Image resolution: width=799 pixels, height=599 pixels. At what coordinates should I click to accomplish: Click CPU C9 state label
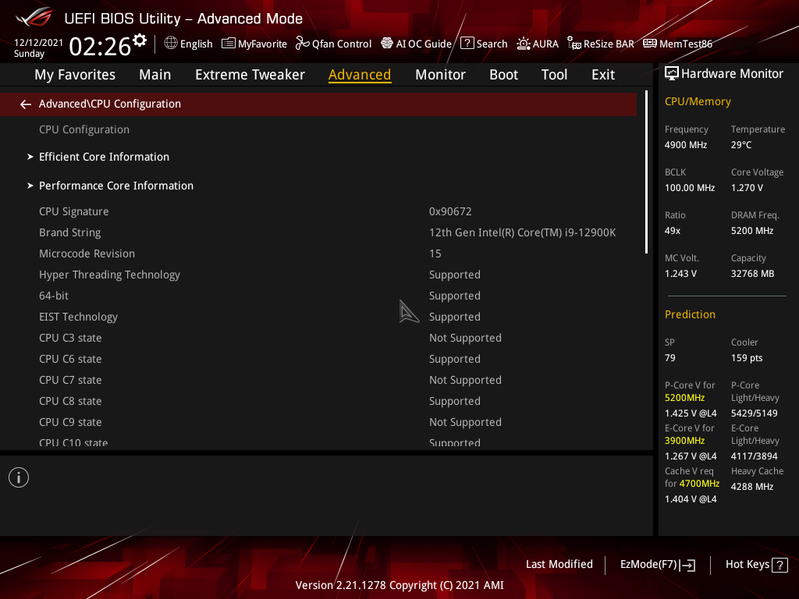[70, 422]
